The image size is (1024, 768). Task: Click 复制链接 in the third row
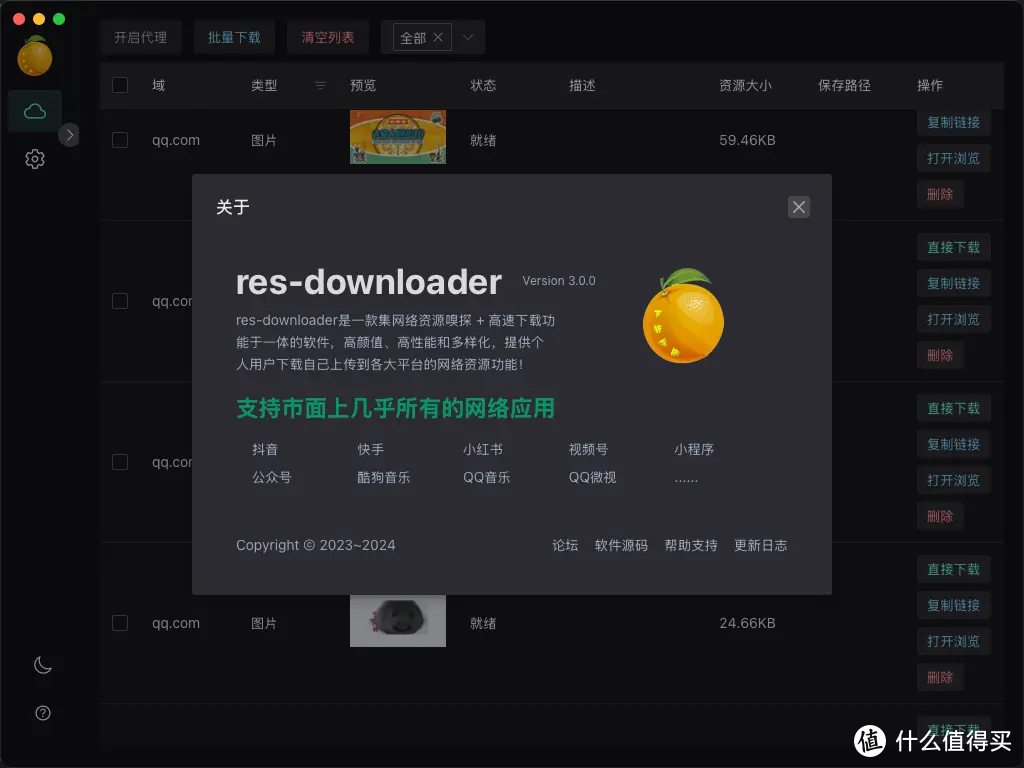953,444
